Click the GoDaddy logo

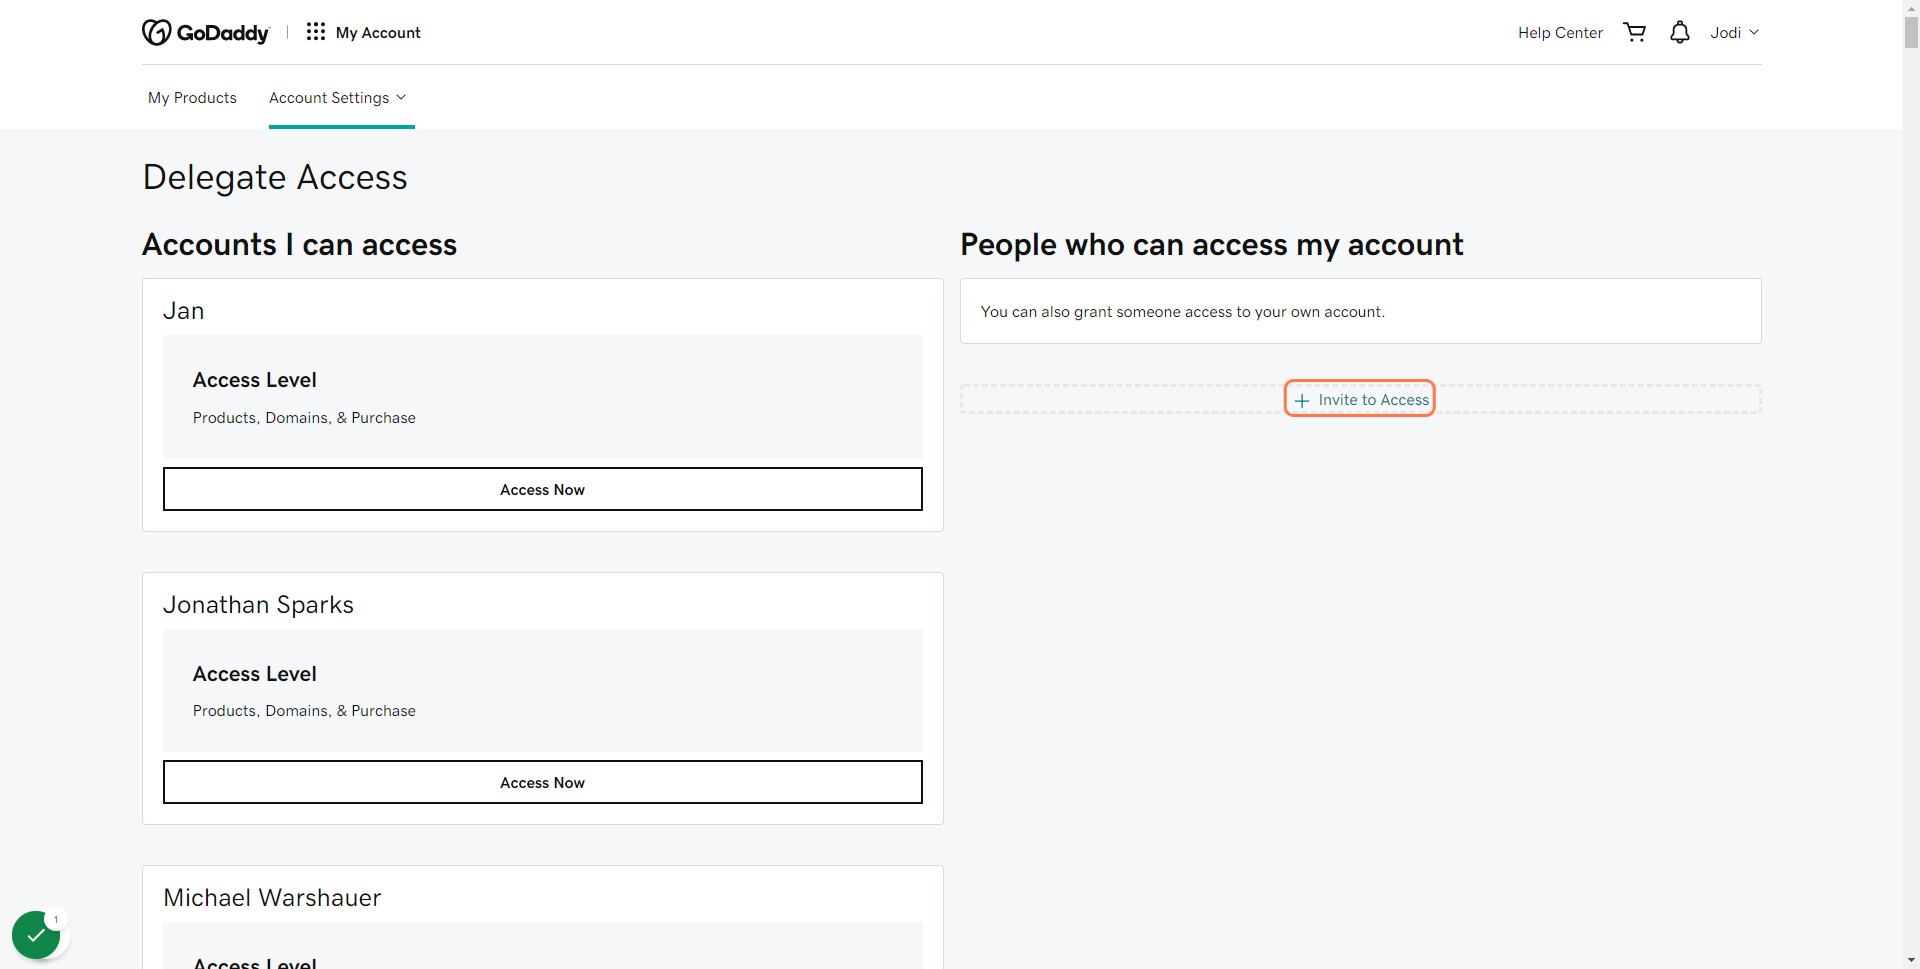pyautogui.click(x=205, y=33)
